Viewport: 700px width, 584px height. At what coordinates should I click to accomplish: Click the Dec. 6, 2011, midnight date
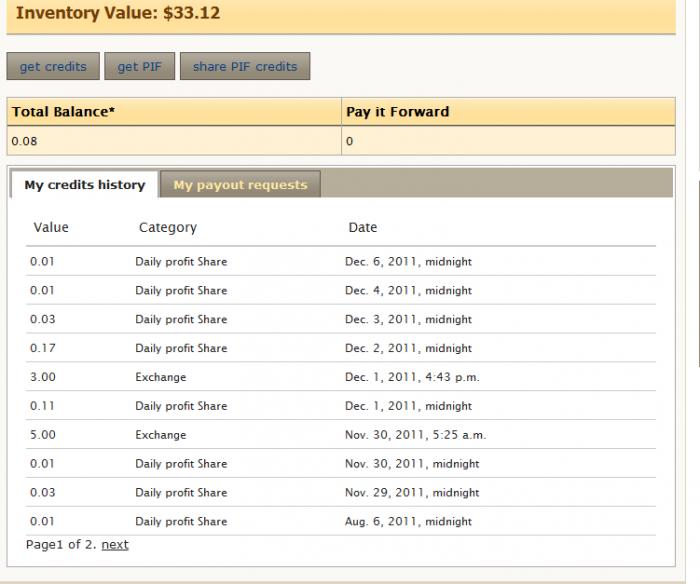pyautogui.click(x=408, y=261)
